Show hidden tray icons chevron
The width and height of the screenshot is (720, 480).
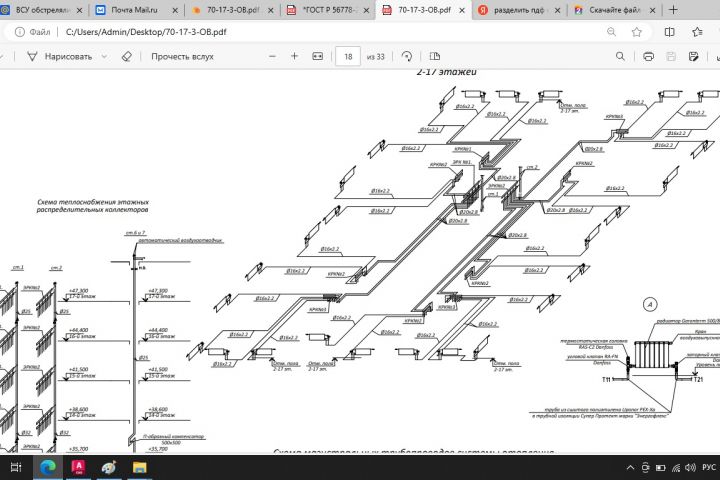coord(630,468)
